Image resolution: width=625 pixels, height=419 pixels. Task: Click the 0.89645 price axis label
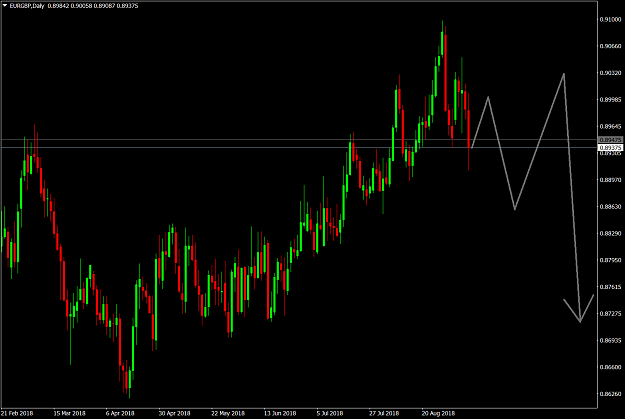(x=611, y=126)
